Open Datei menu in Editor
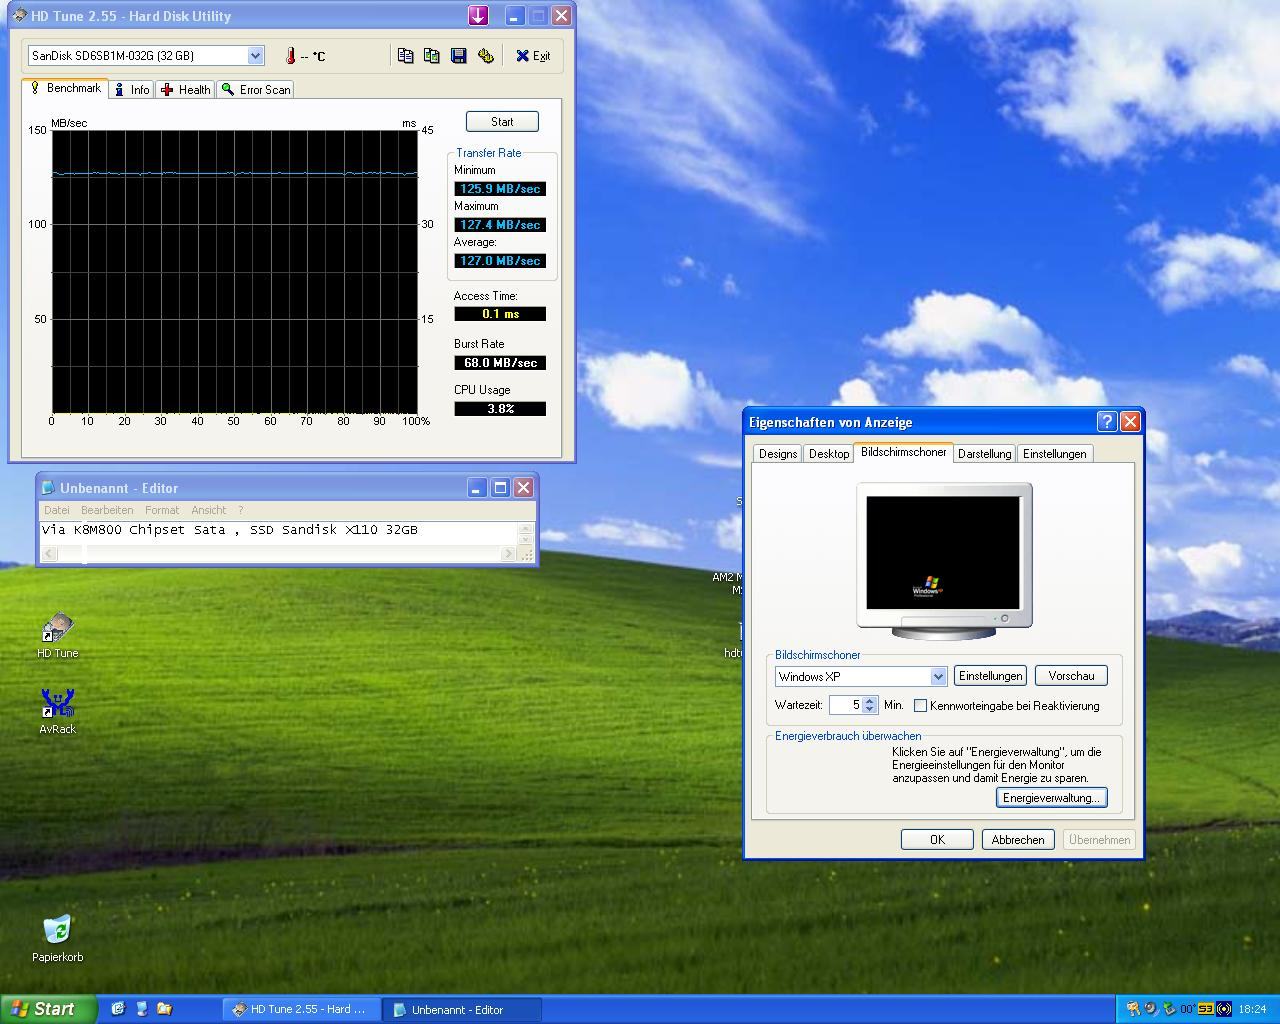 click(57, 510)
